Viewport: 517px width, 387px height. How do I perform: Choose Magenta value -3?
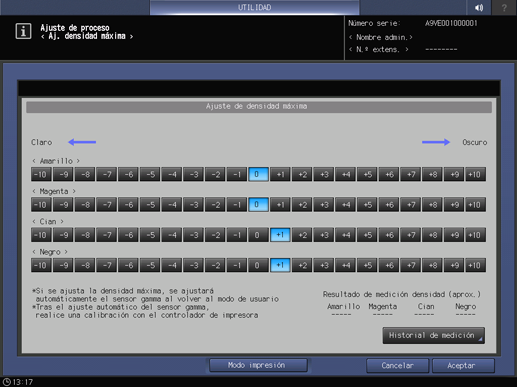coord(193,205)
